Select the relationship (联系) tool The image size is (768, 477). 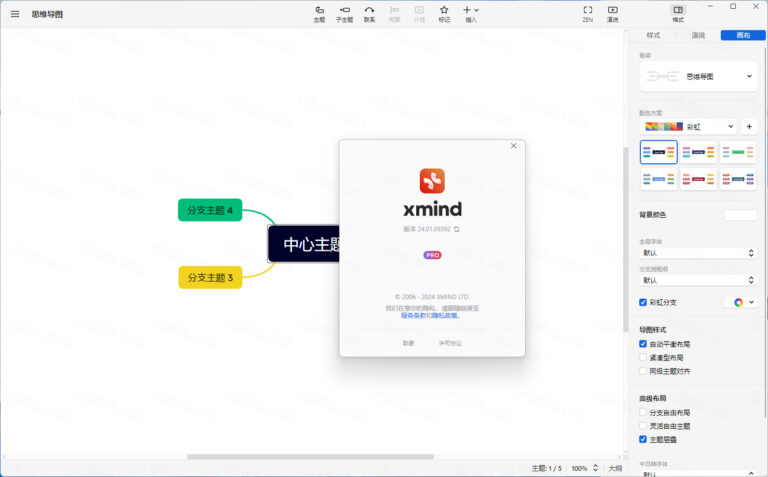[x=369, y=14]
